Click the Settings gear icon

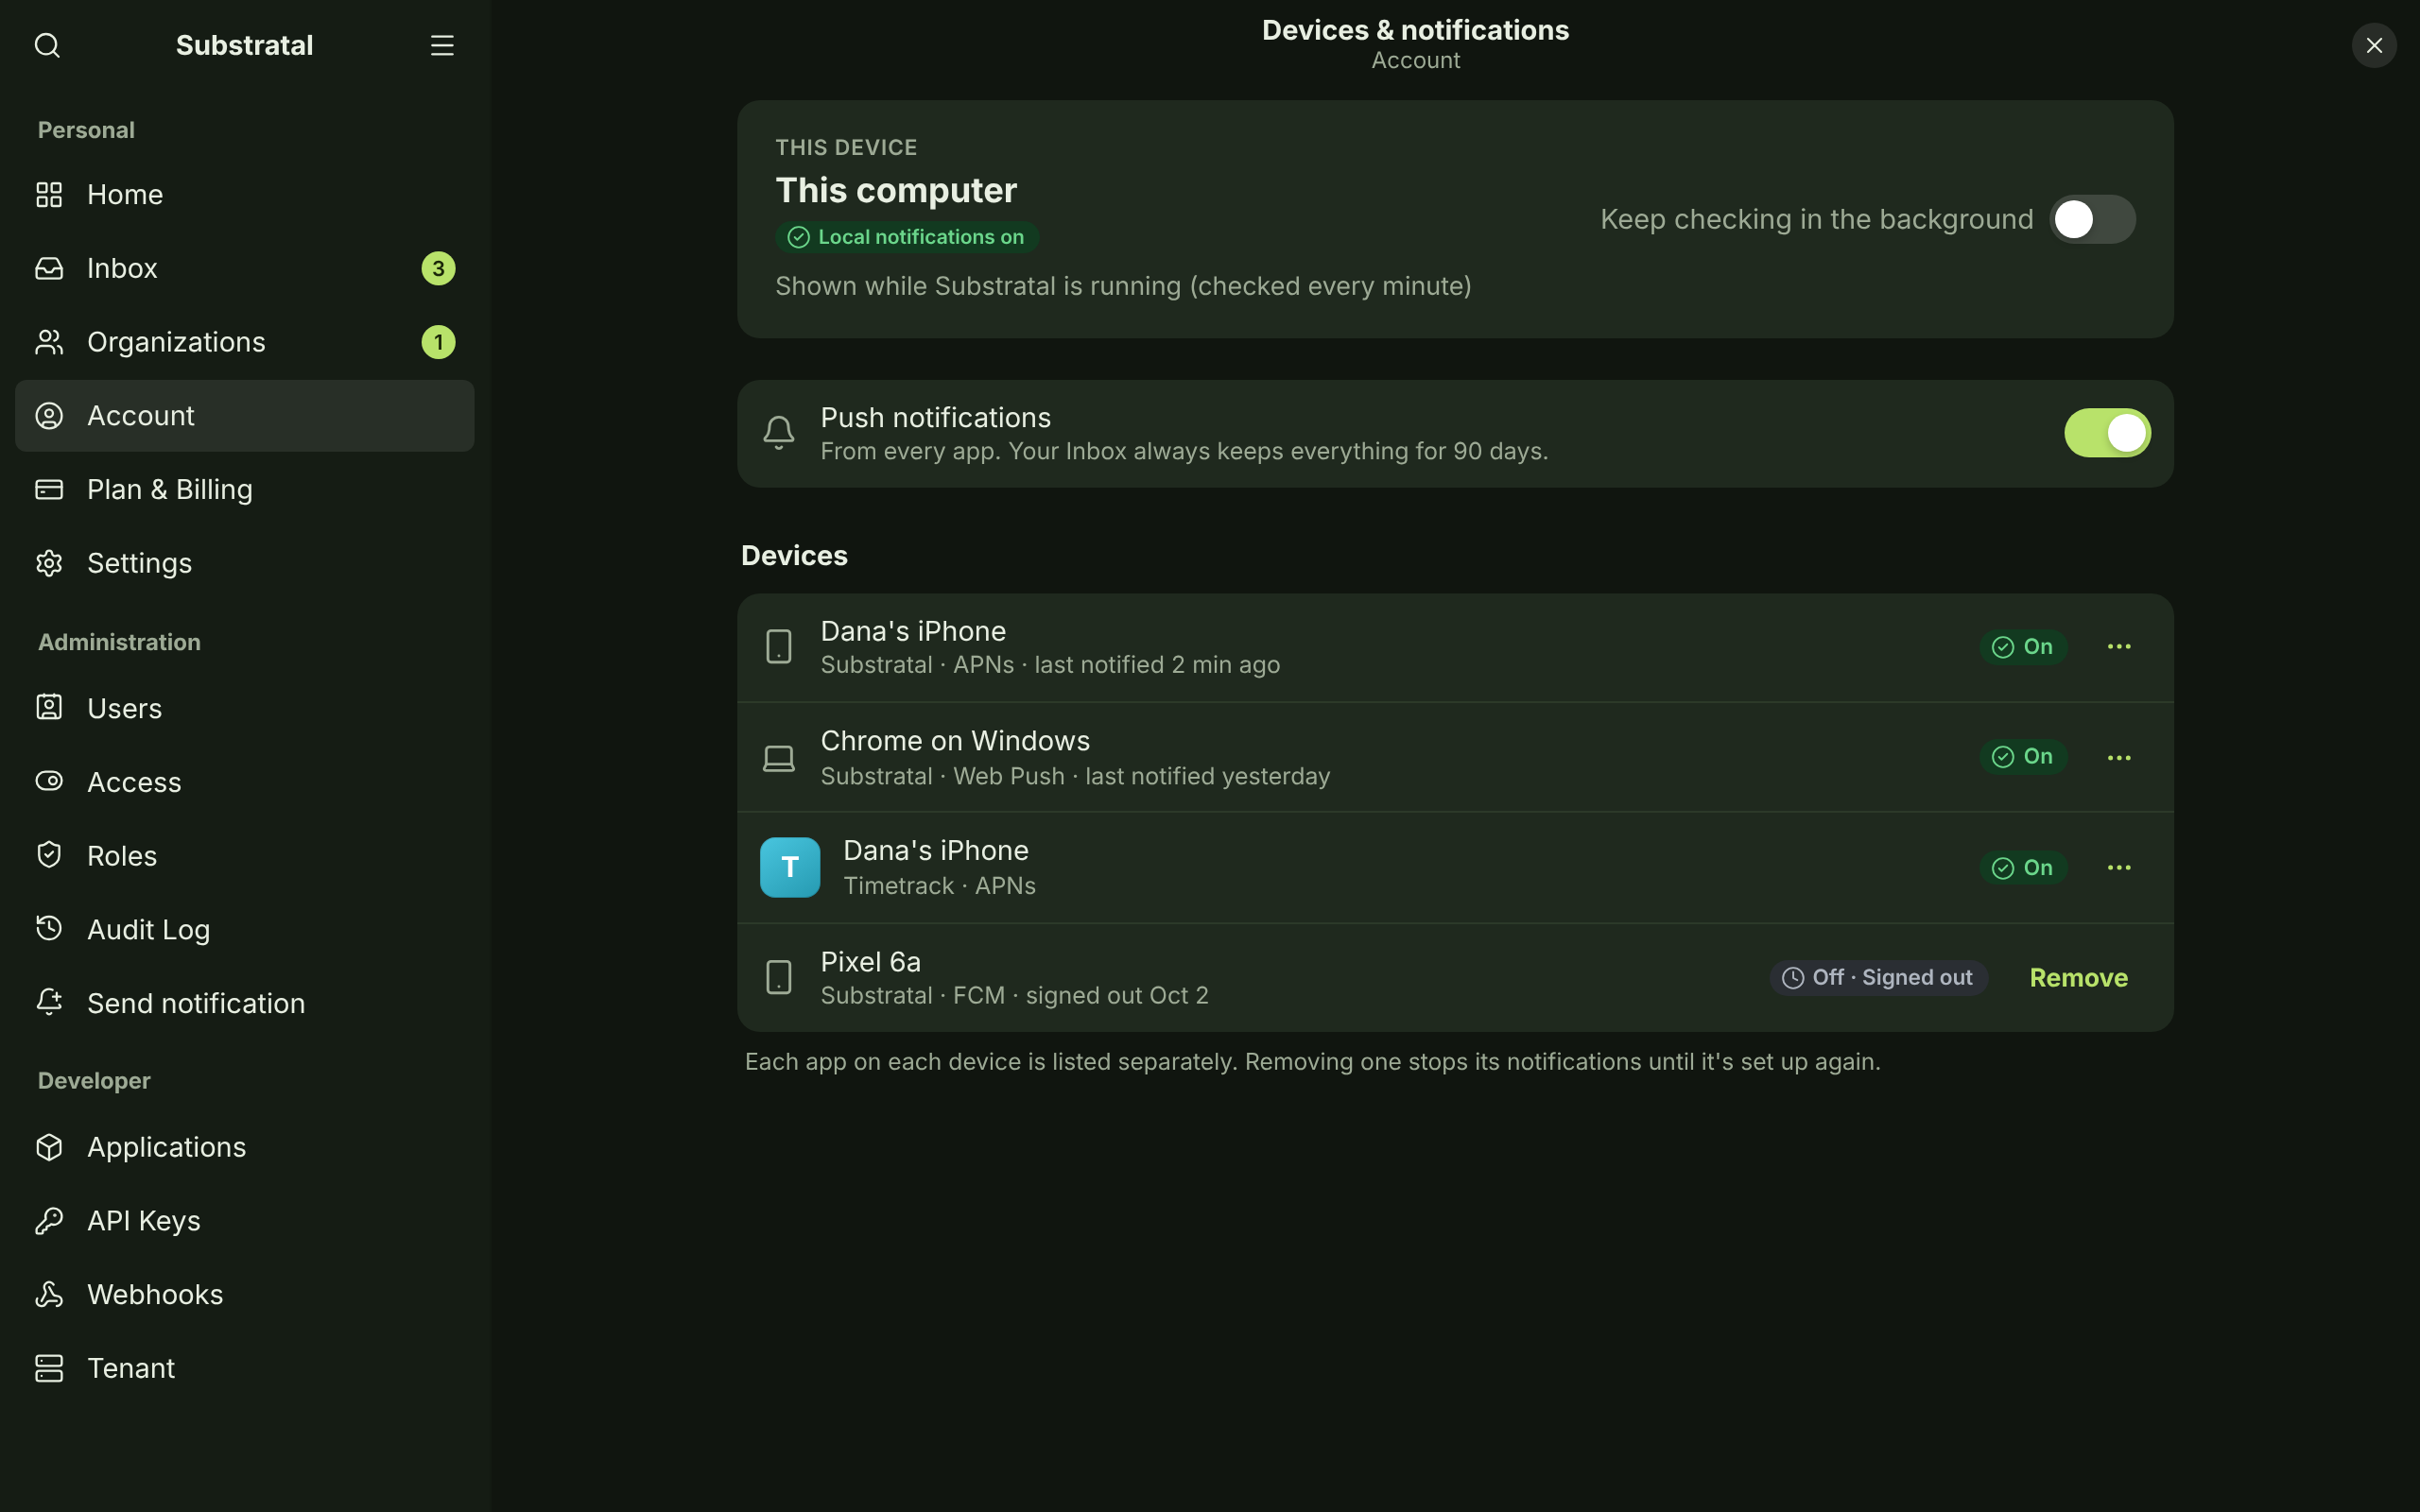point(49,563)
